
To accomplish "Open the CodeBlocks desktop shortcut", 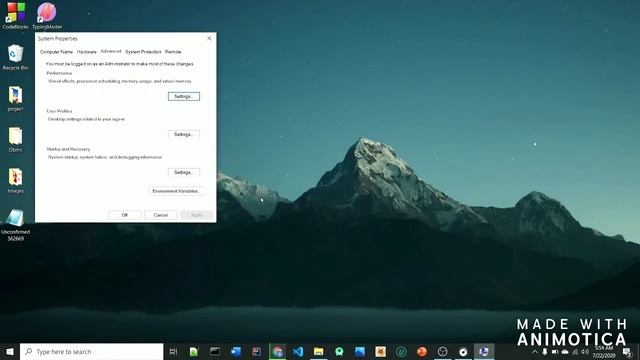I will [x=15, y=16].
